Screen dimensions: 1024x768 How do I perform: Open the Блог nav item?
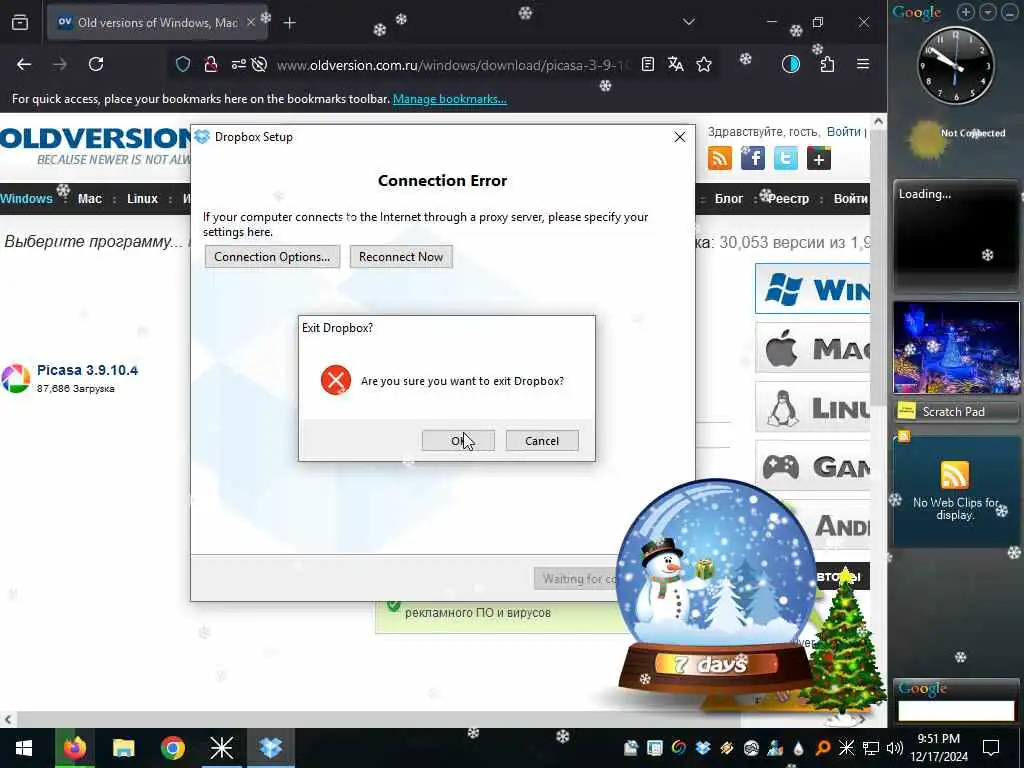tap(729, 199)
